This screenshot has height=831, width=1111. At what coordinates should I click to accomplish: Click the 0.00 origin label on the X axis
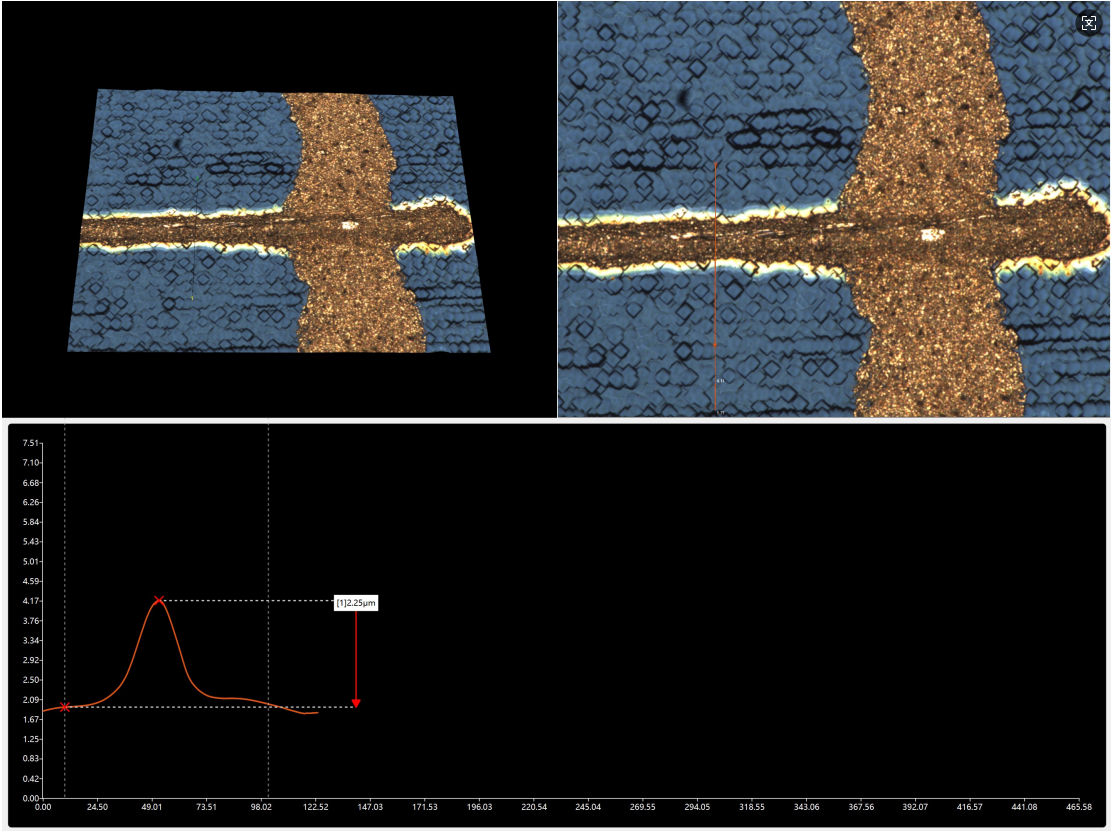(x=43, y=807)
